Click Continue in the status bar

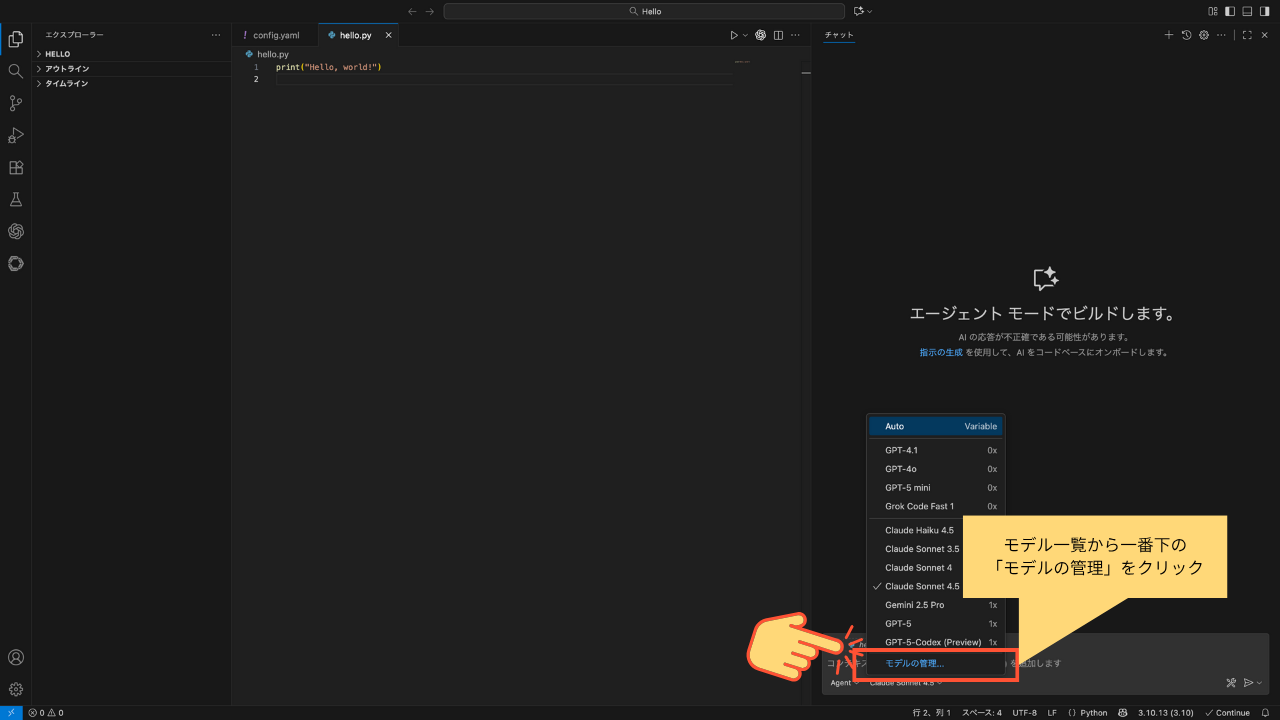[x=1227, y=712]
